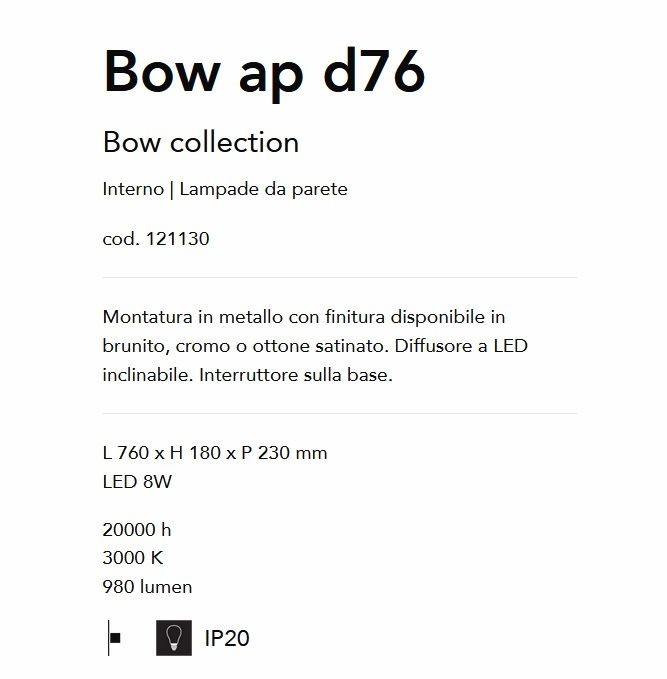Open the Bow collection link
This screenshot has height=679, width=667.
click(201, 142)
